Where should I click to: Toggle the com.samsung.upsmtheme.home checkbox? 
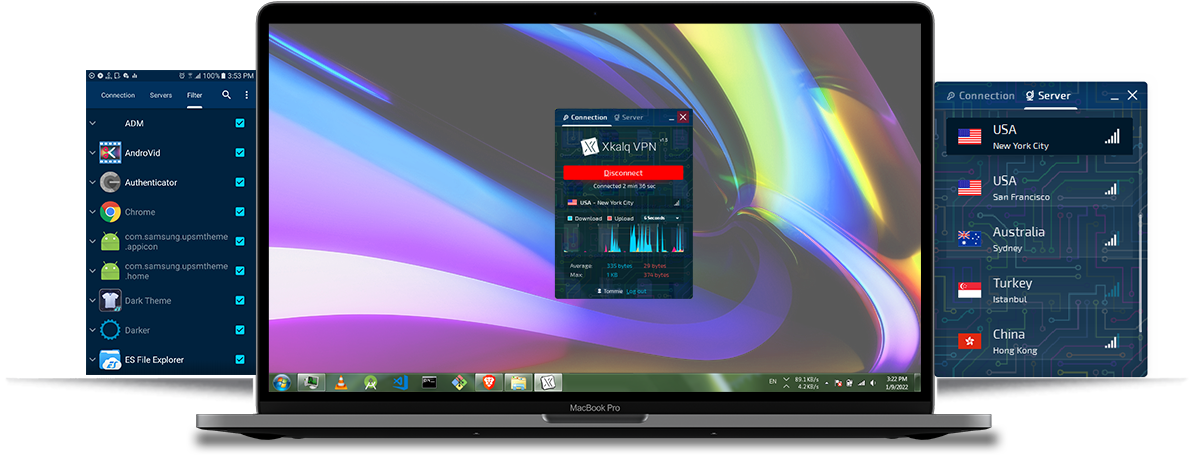240,271
